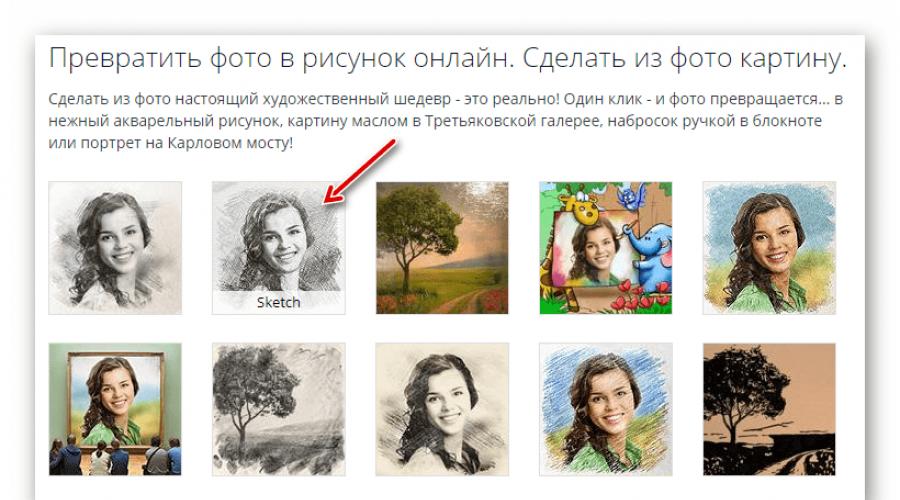This screenshot has width=900, height=500.
Task: Click the description paragraph about художественный шедевр
Action: [445, 121]
